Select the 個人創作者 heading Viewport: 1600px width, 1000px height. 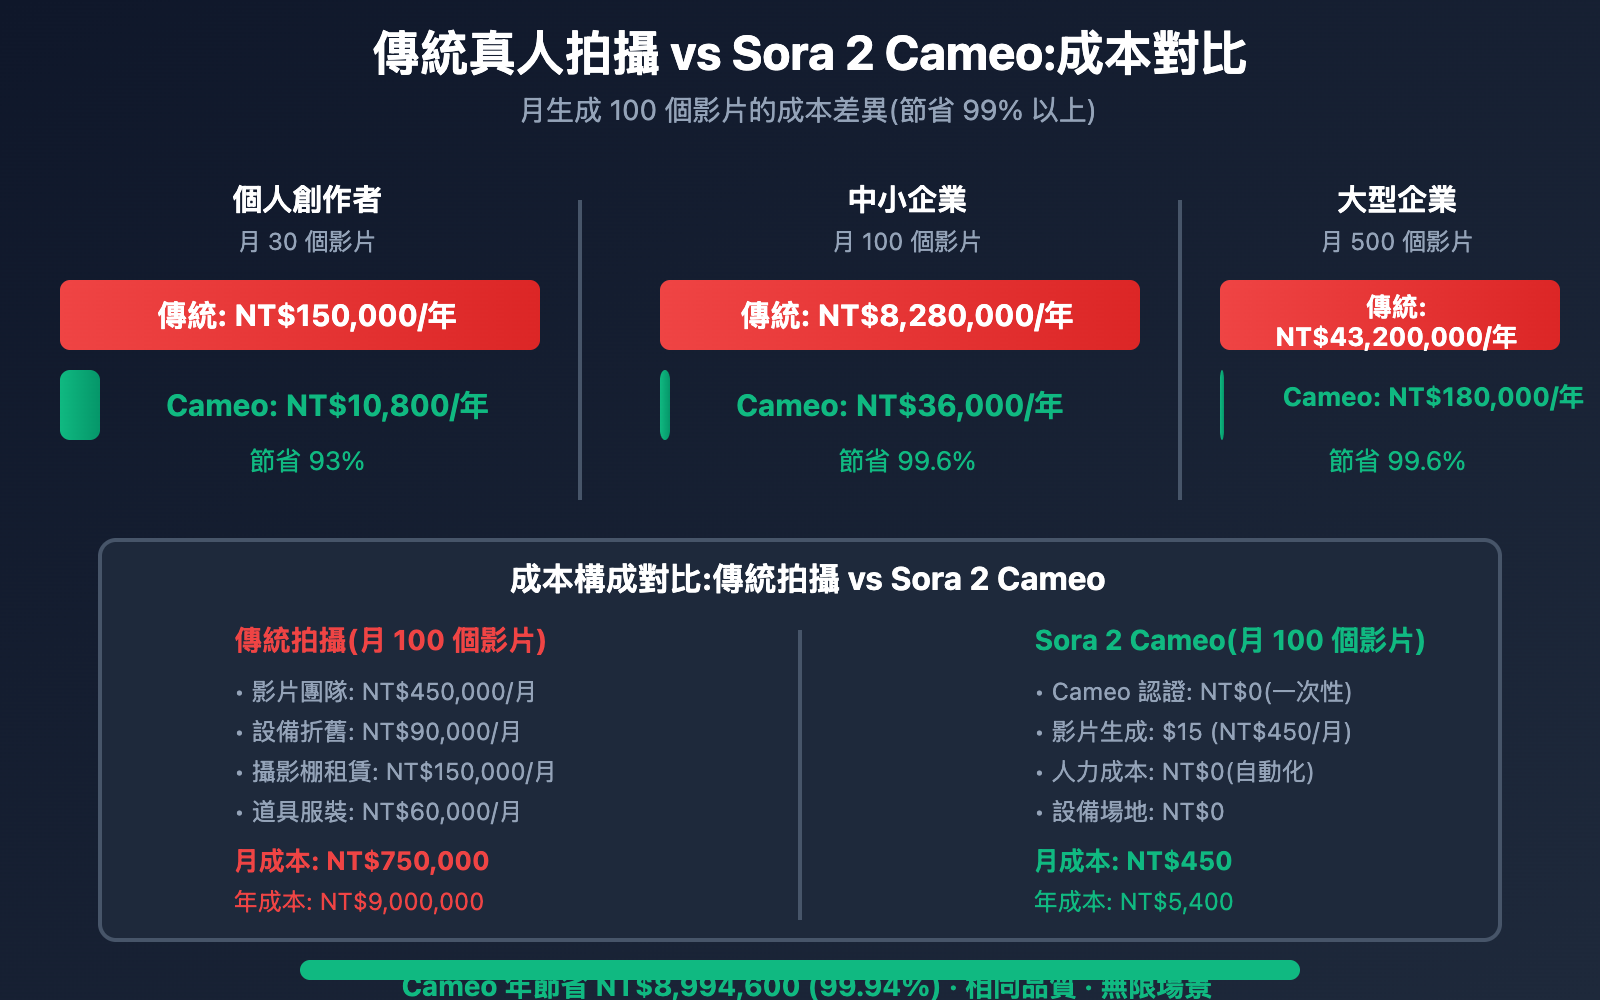(307, 200)
